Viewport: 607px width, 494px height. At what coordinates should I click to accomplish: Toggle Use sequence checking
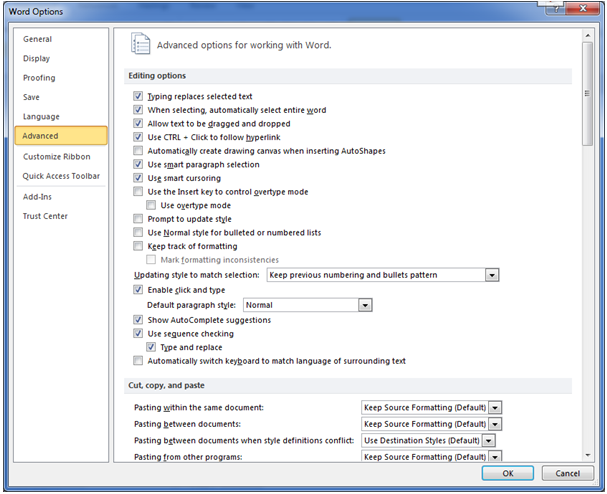138,333
